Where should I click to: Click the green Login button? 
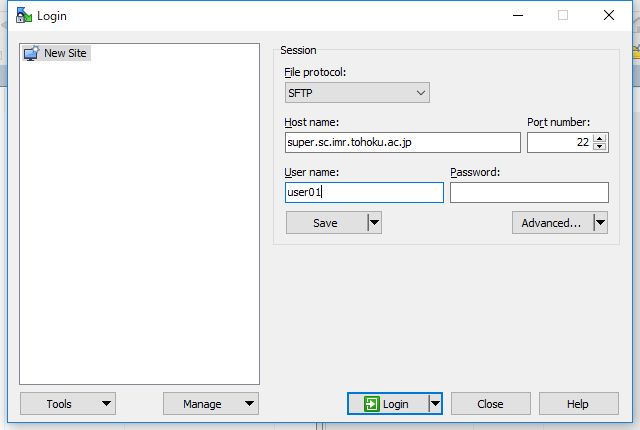click(x=387, y=403)
